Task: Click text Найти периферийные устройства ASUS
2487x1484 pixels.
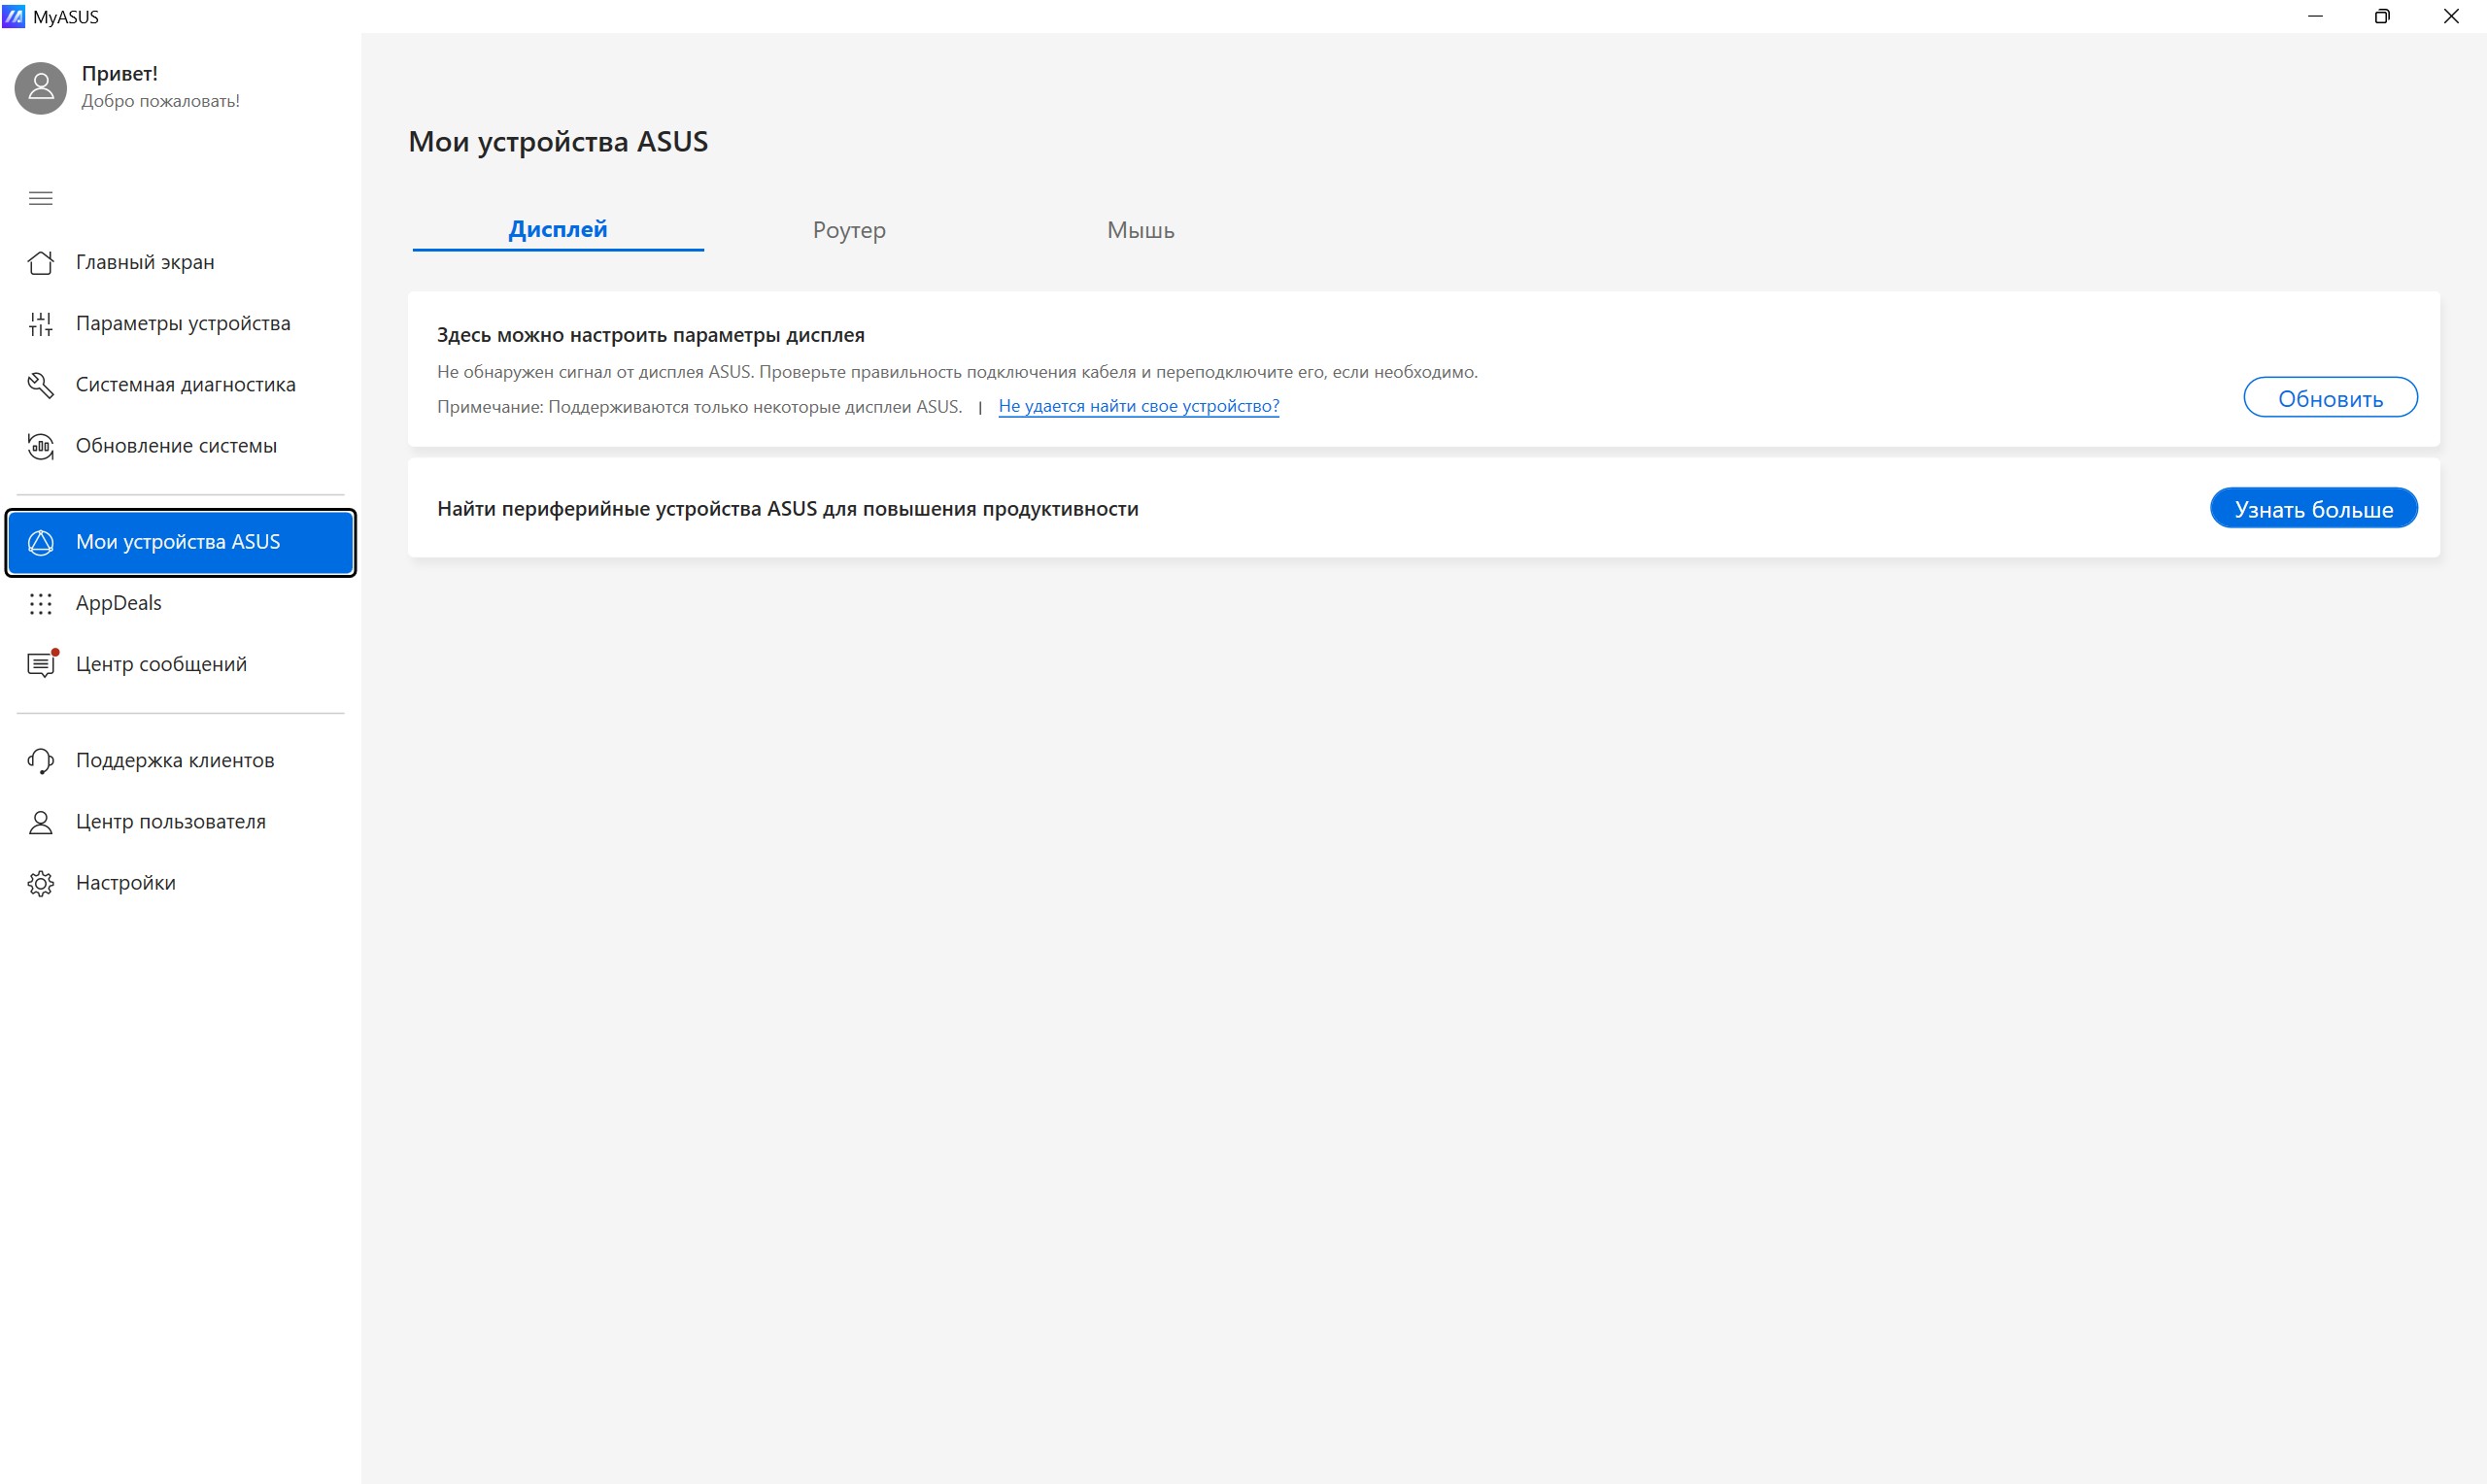Action: 788,509
